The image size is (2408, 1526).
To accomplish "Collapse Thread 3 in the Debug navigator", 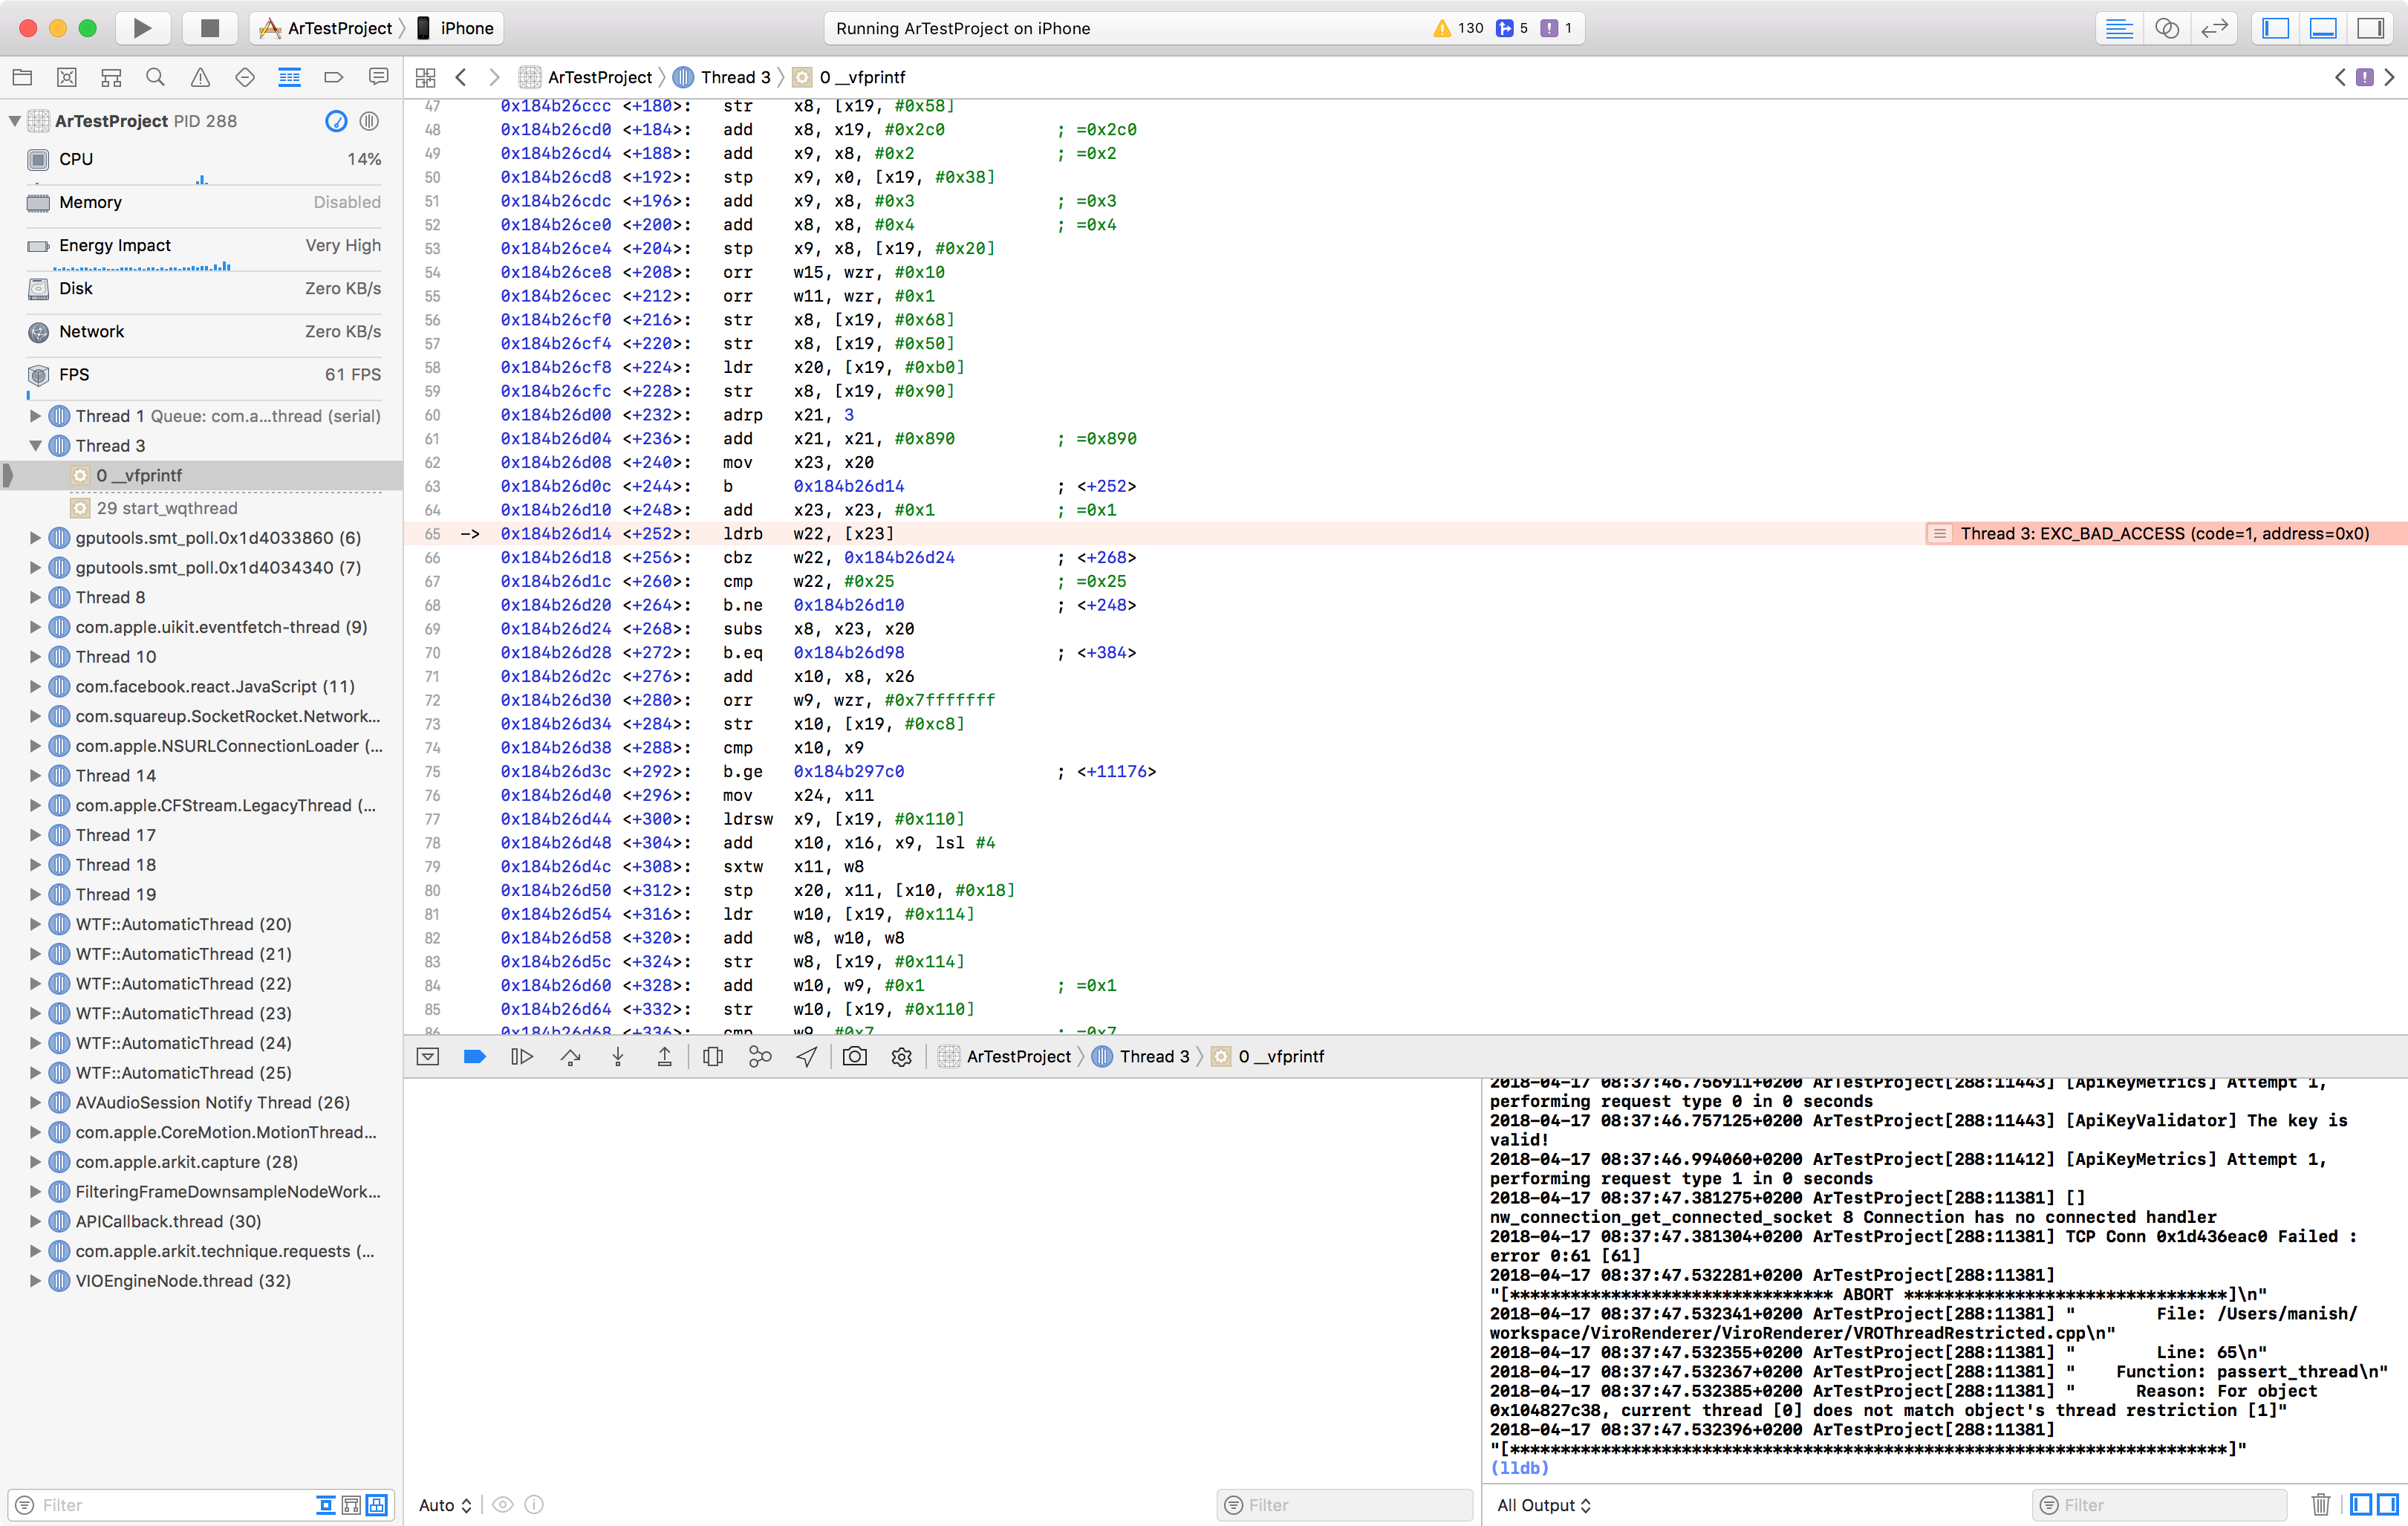I will coord(35,446).
